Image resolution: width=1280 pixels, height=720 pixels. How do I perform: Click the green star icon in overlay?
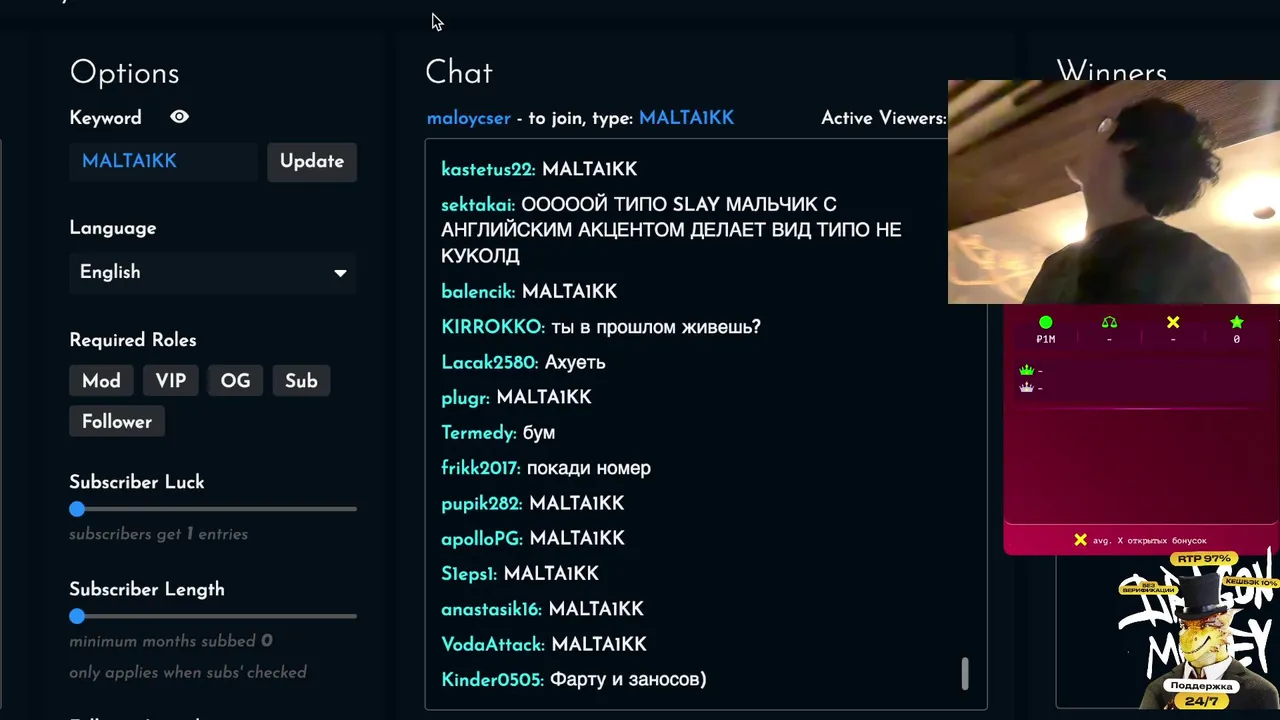coord(1237,322)
